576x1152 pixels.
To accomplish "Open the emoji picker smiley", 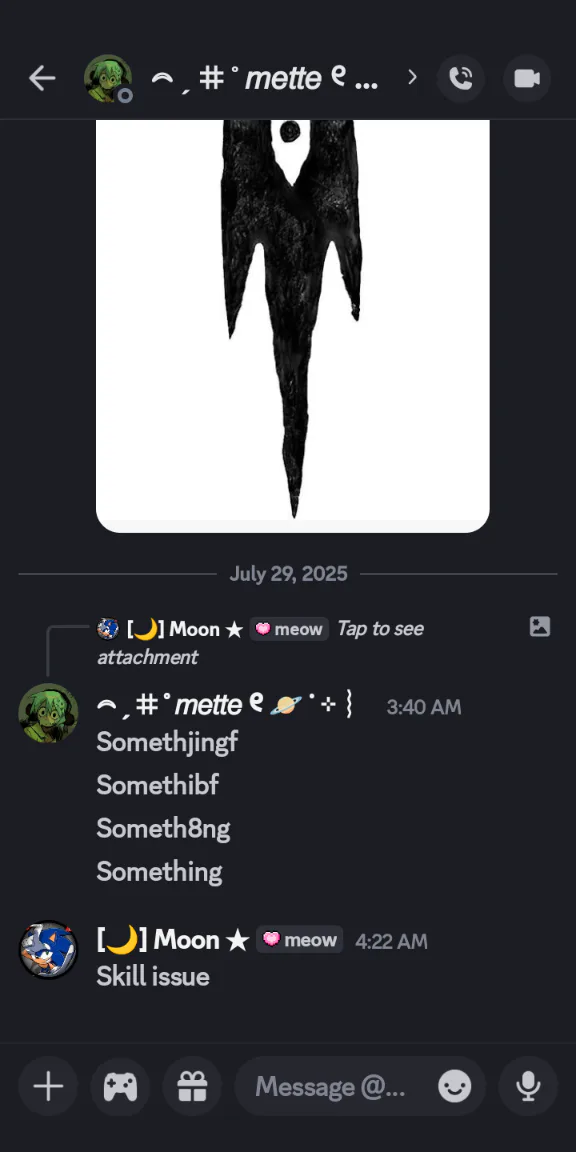I will tap(455, 1087).
